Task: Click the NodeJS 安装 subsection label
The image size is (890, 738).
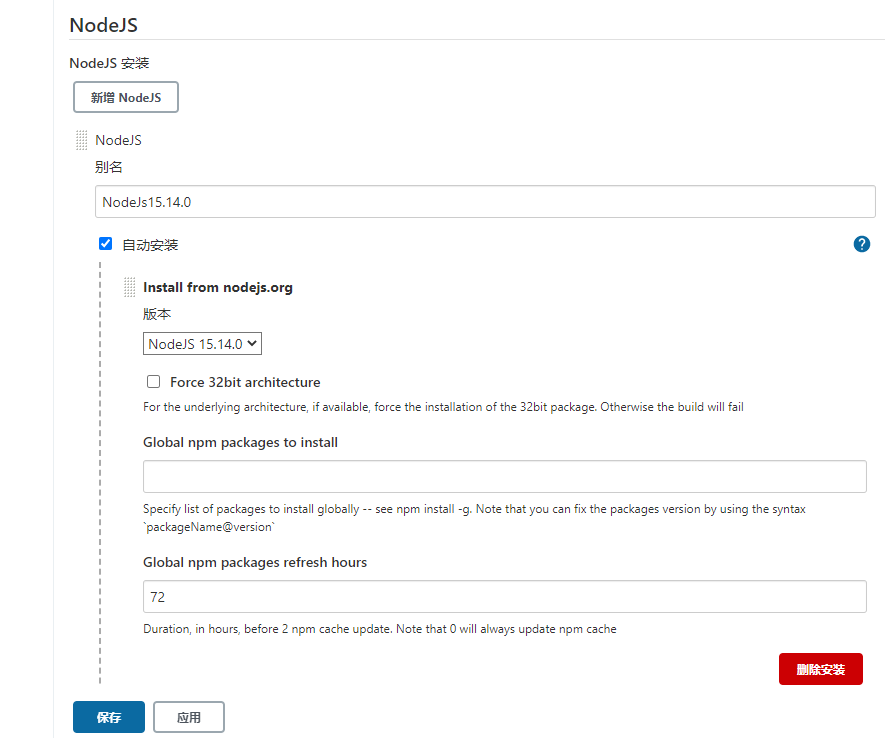Action: pyautogui.click(x=109, y=63)
